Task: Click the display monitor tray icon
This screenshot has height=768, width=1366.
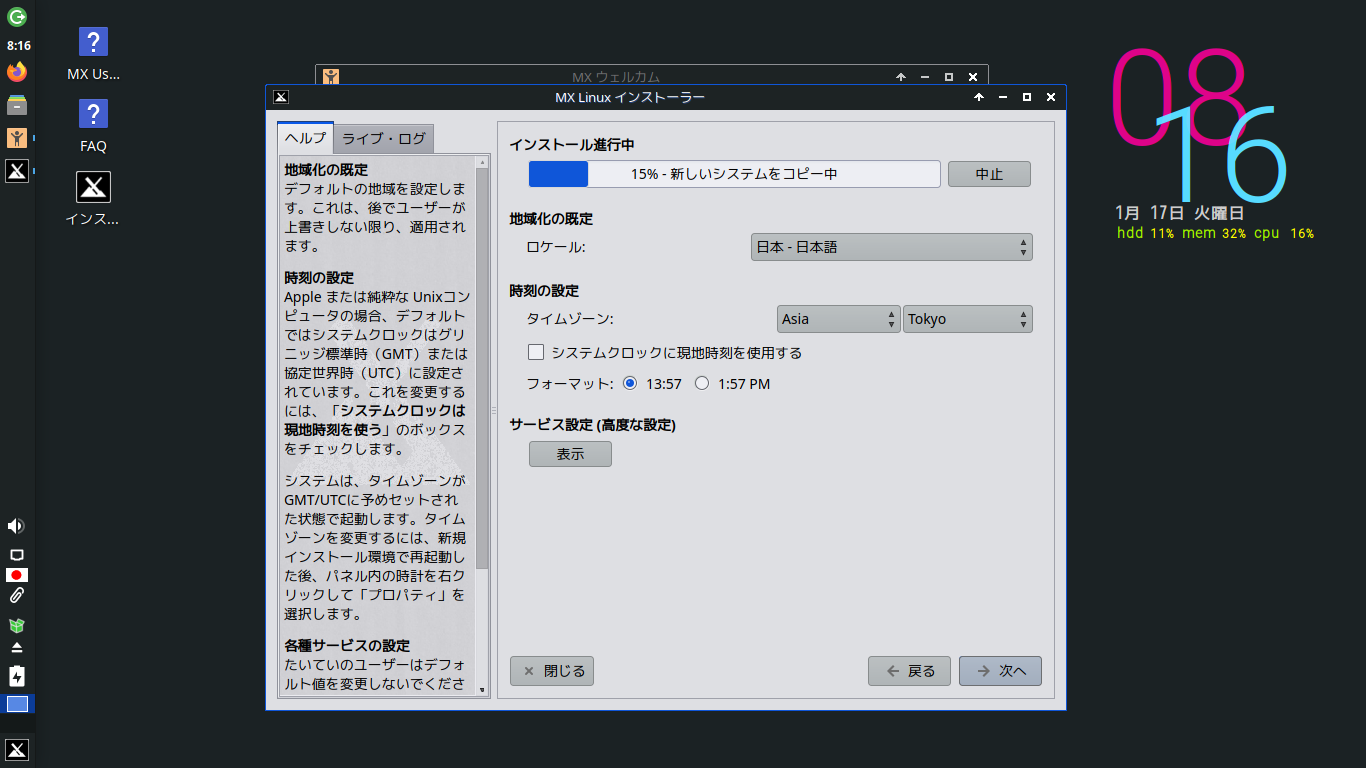Action: click(16, 555)
